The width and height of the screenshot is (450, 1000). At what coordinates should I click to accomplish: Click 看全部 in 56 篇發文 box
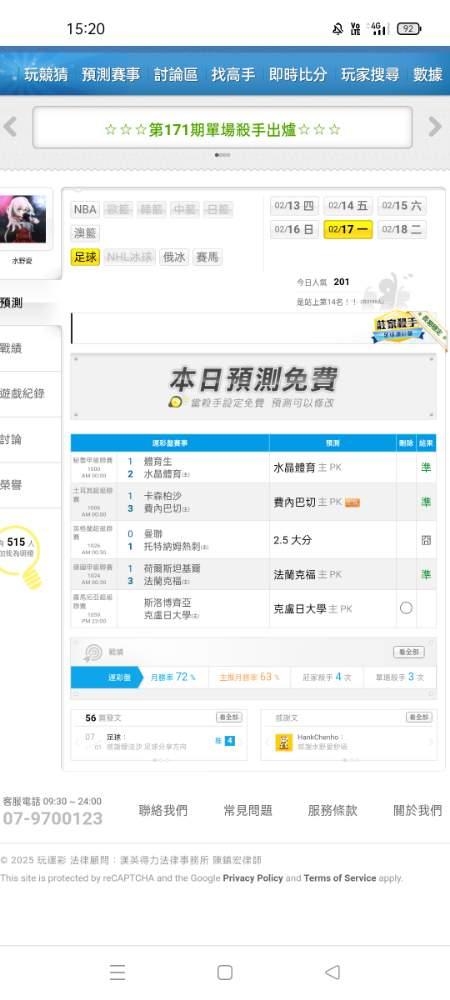229,717
